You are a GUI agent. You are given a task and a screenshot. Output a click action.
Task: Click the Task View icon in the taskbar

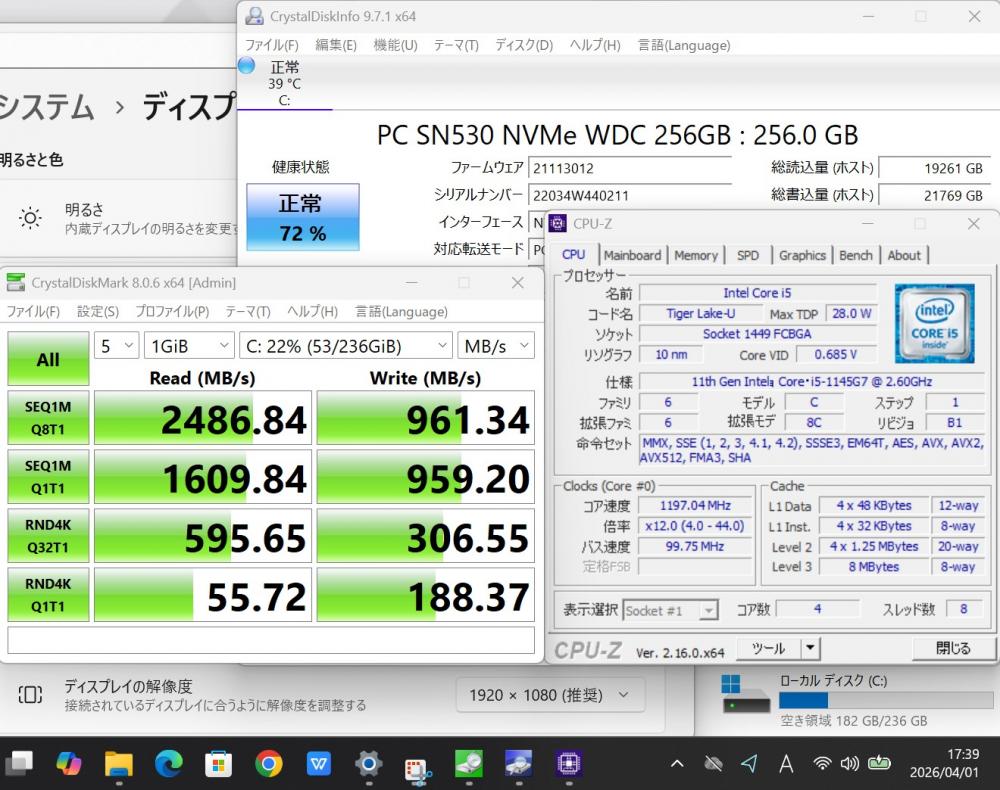[x=19, y=764]
